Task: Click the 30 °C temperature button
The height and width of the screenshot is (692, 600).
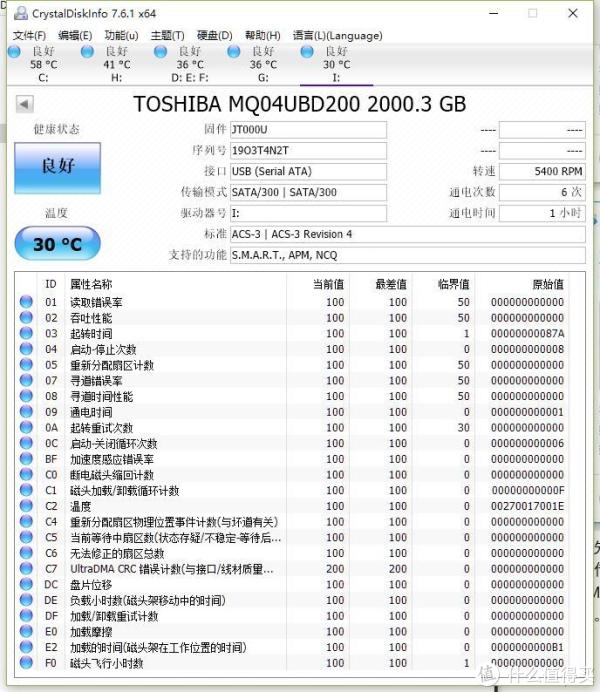Action: coord(58,244)
